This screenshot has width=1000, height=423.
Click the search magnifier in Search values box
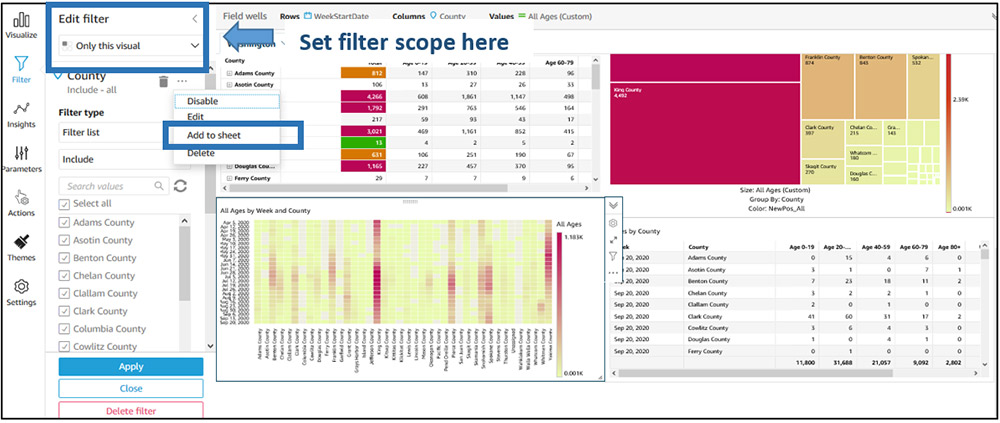tap(158, 186)
